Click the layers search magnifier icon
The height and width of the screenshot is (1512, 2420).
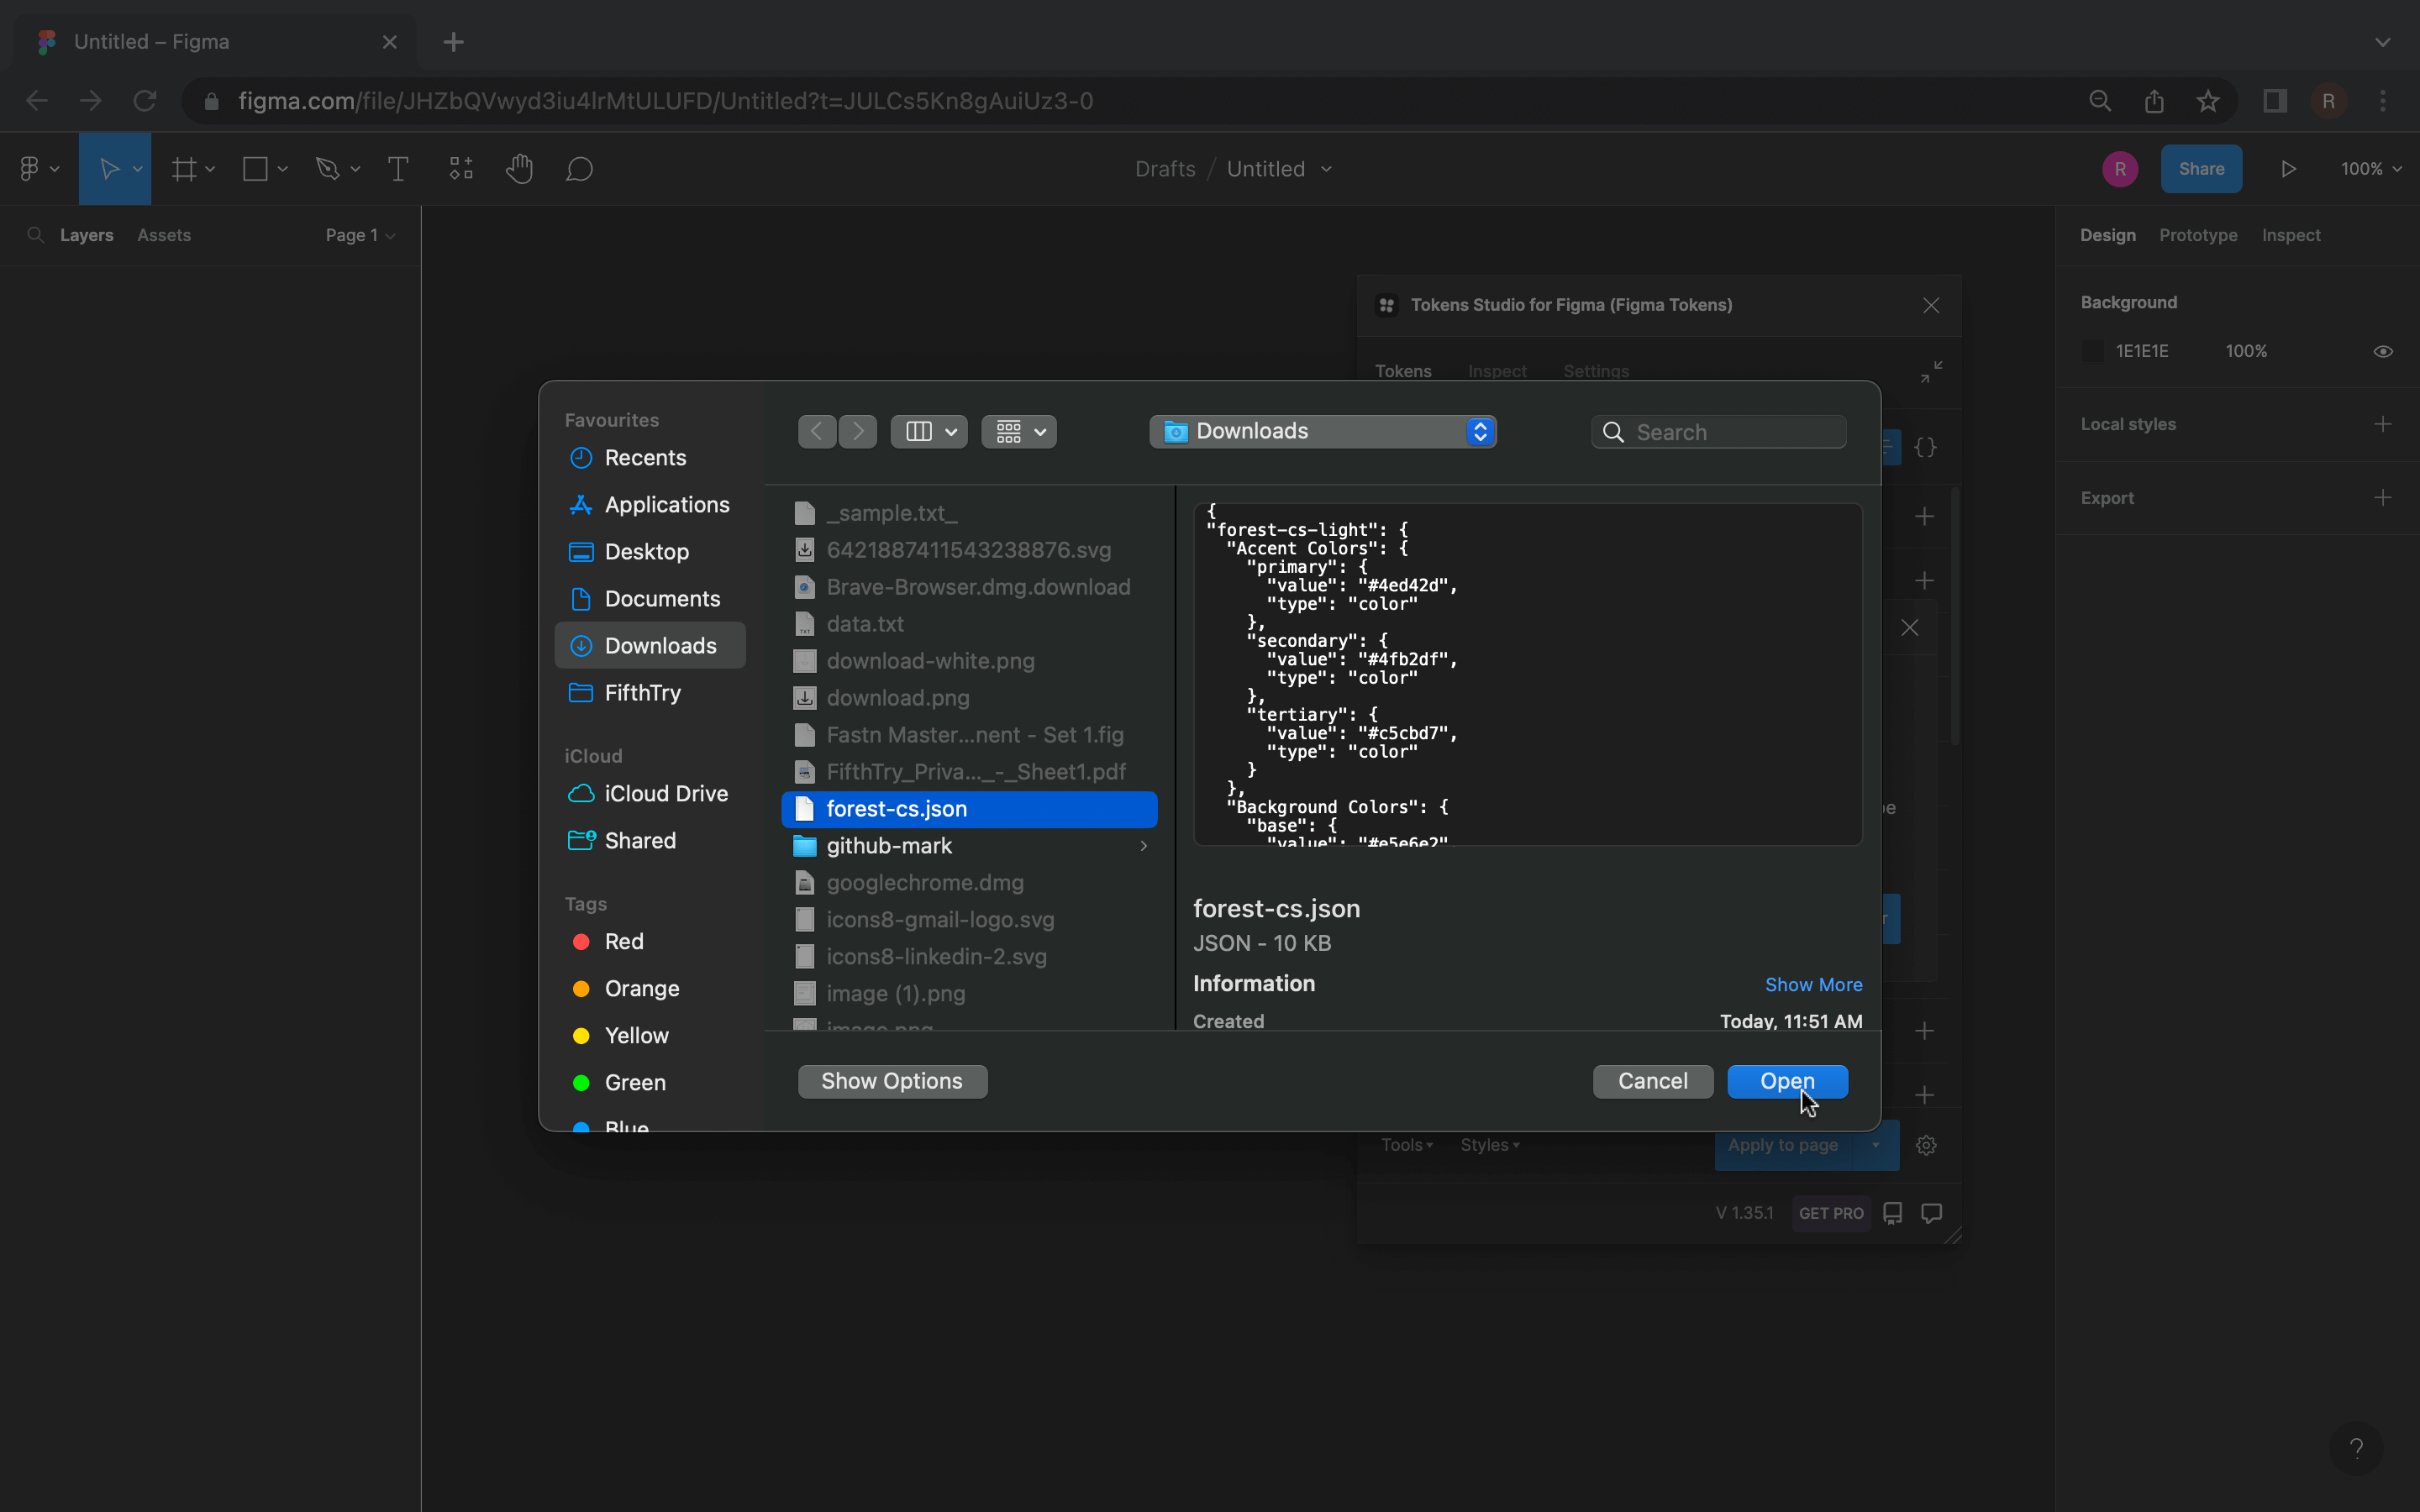tap(36, 235)
